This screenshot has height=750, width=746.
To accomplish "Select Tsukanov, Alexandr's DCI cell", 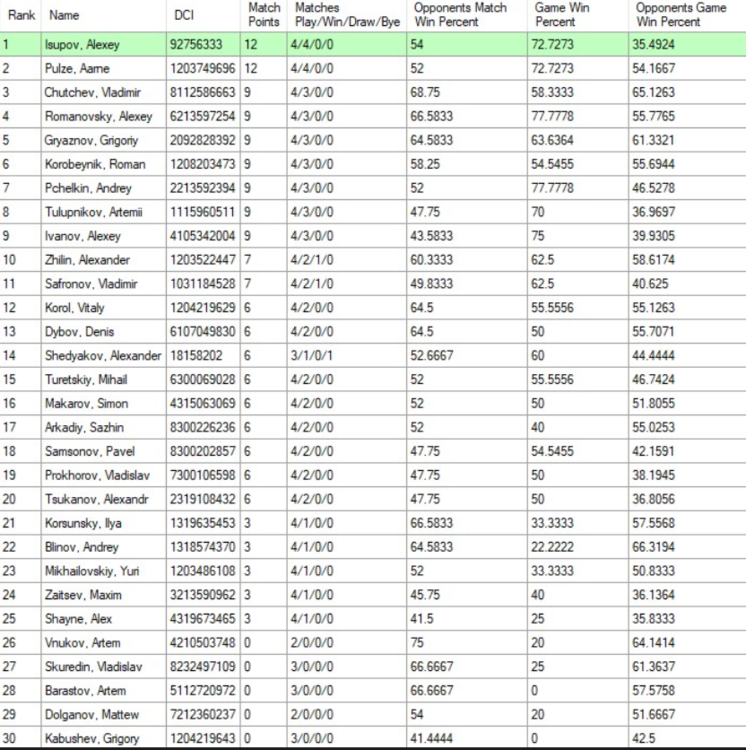I will coord(204,499).
